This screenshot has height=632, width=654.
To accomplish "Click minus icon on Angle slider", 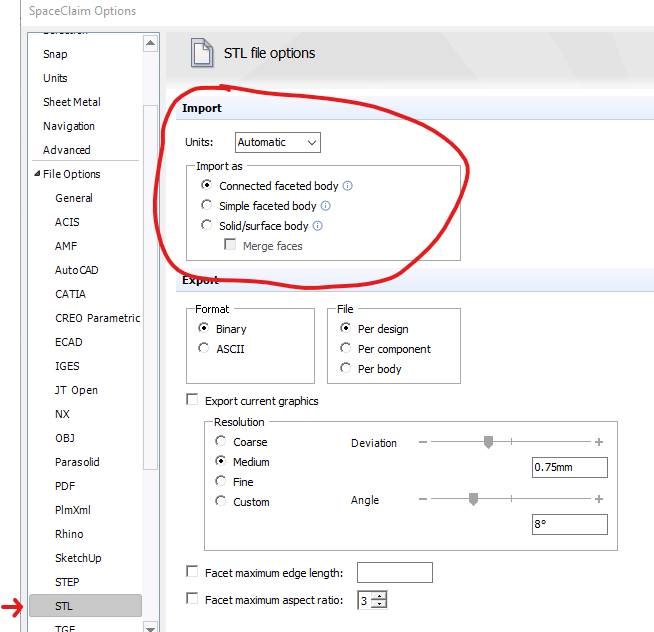I will click(423, 499).
